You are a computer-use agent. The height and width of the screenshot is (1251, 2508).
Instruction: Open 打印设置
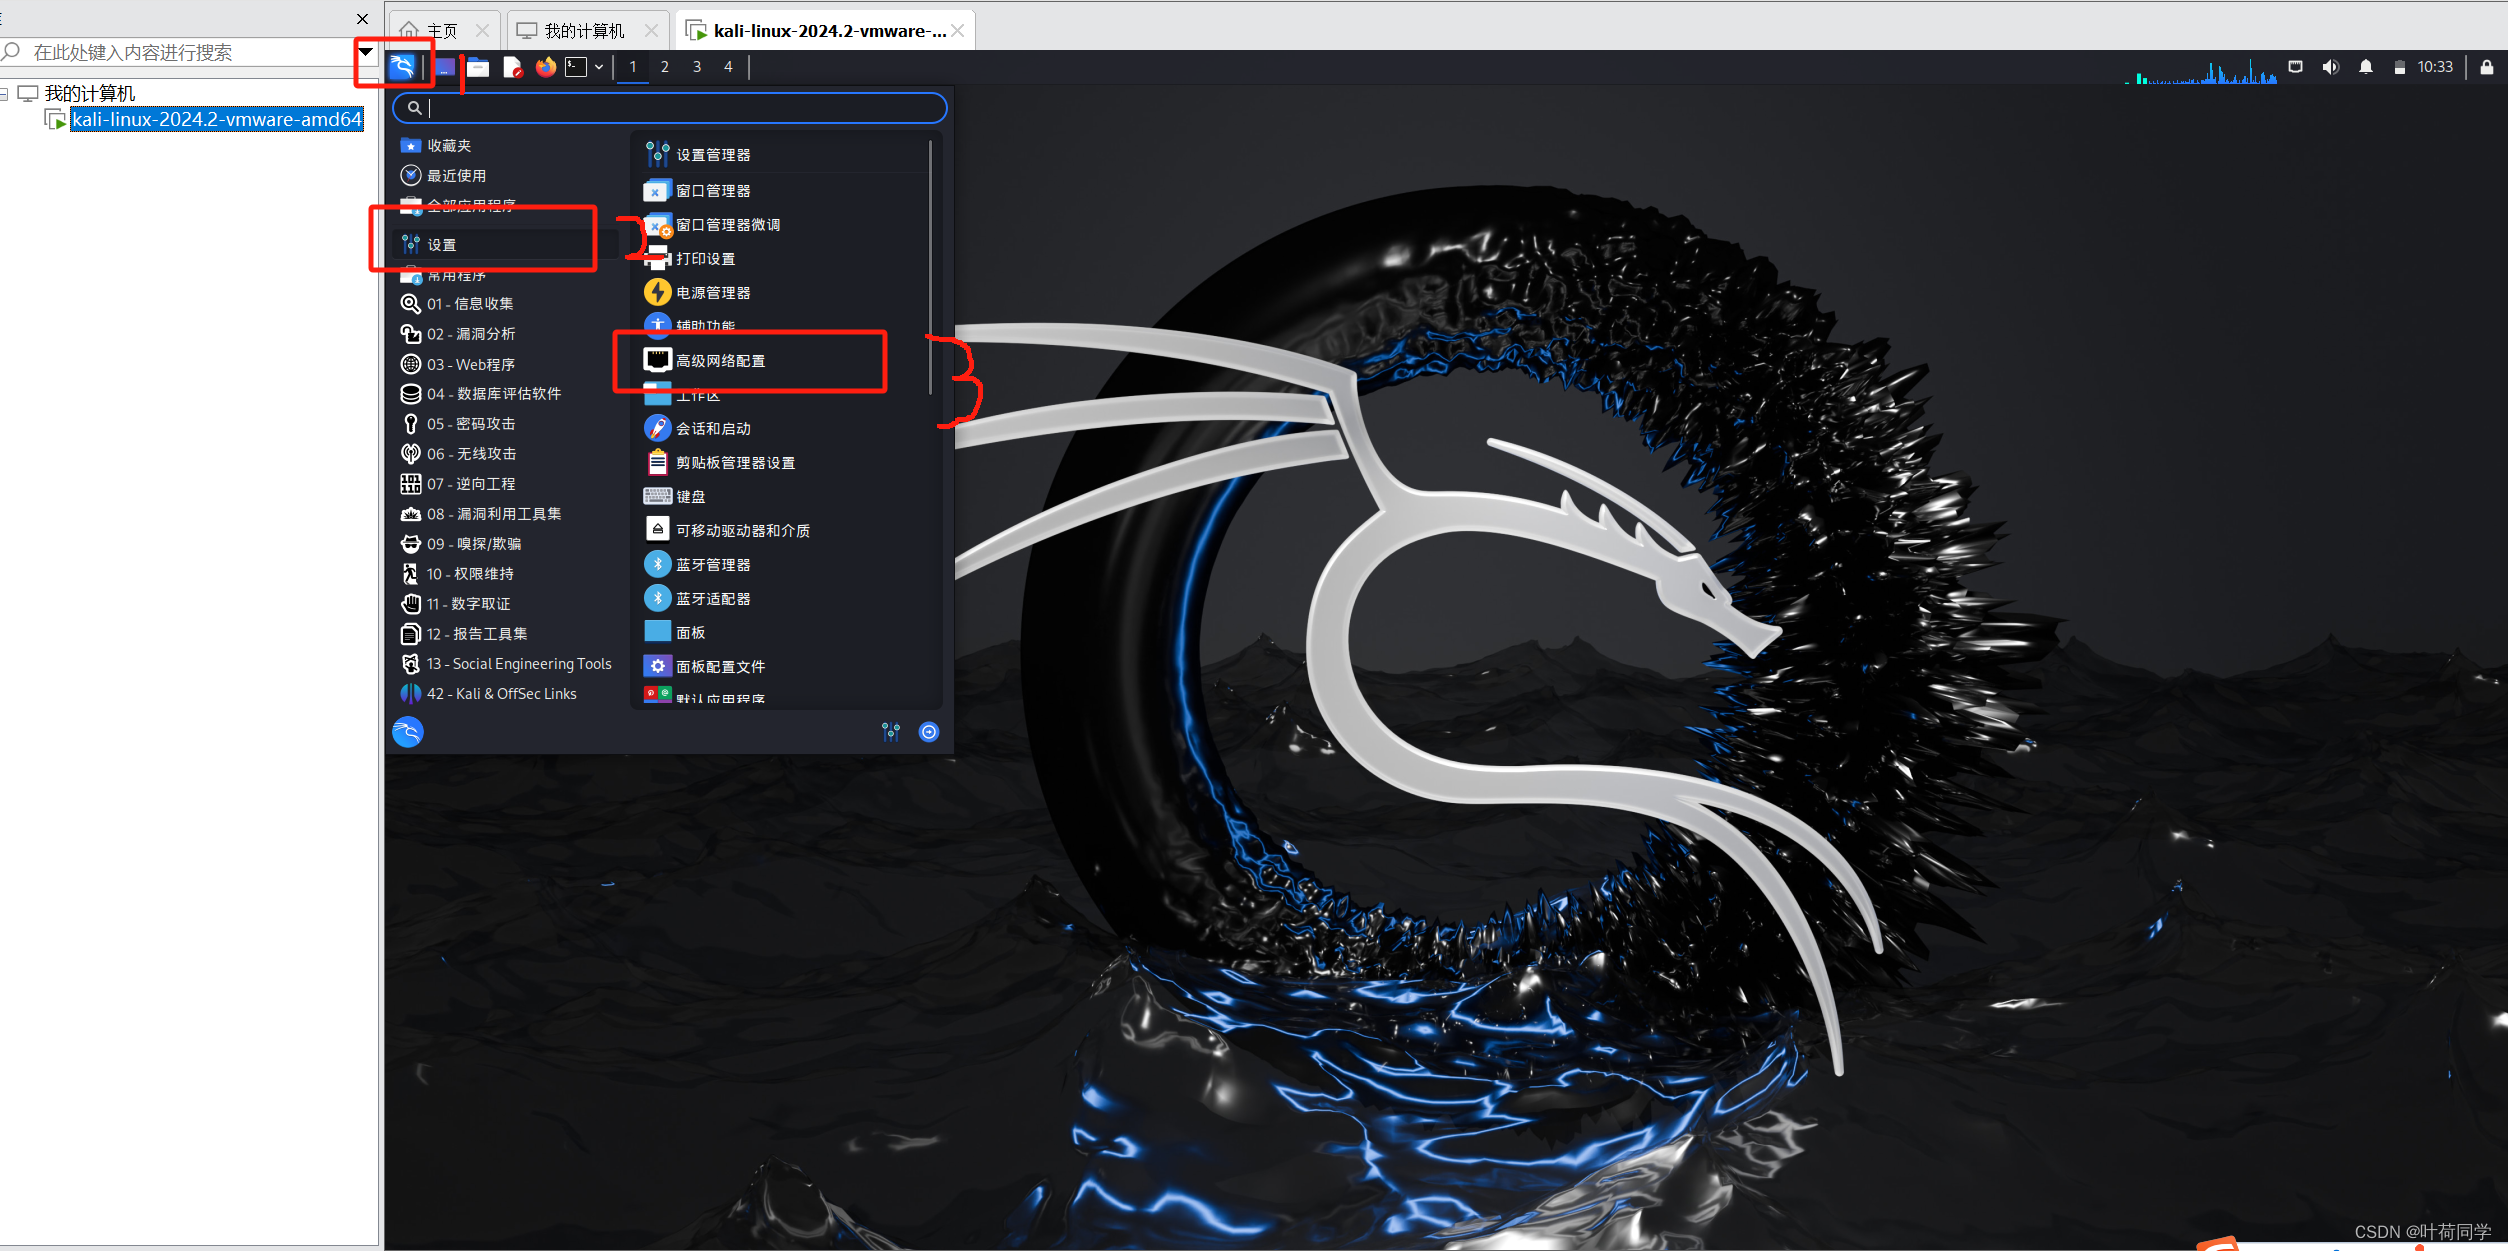784,259
